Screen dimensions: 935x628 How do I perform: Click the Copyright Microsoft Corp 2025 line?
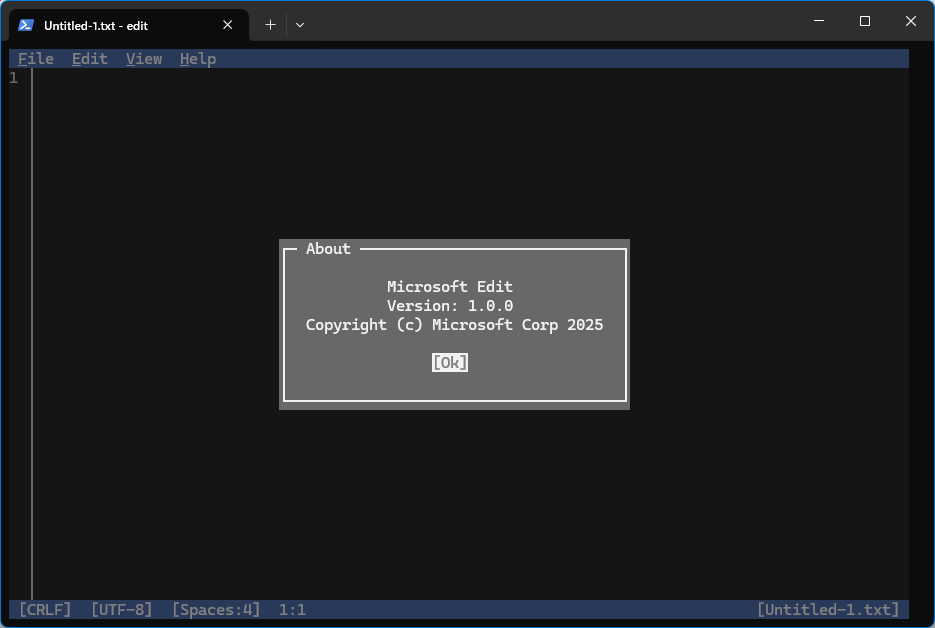[x=454, y=324]
